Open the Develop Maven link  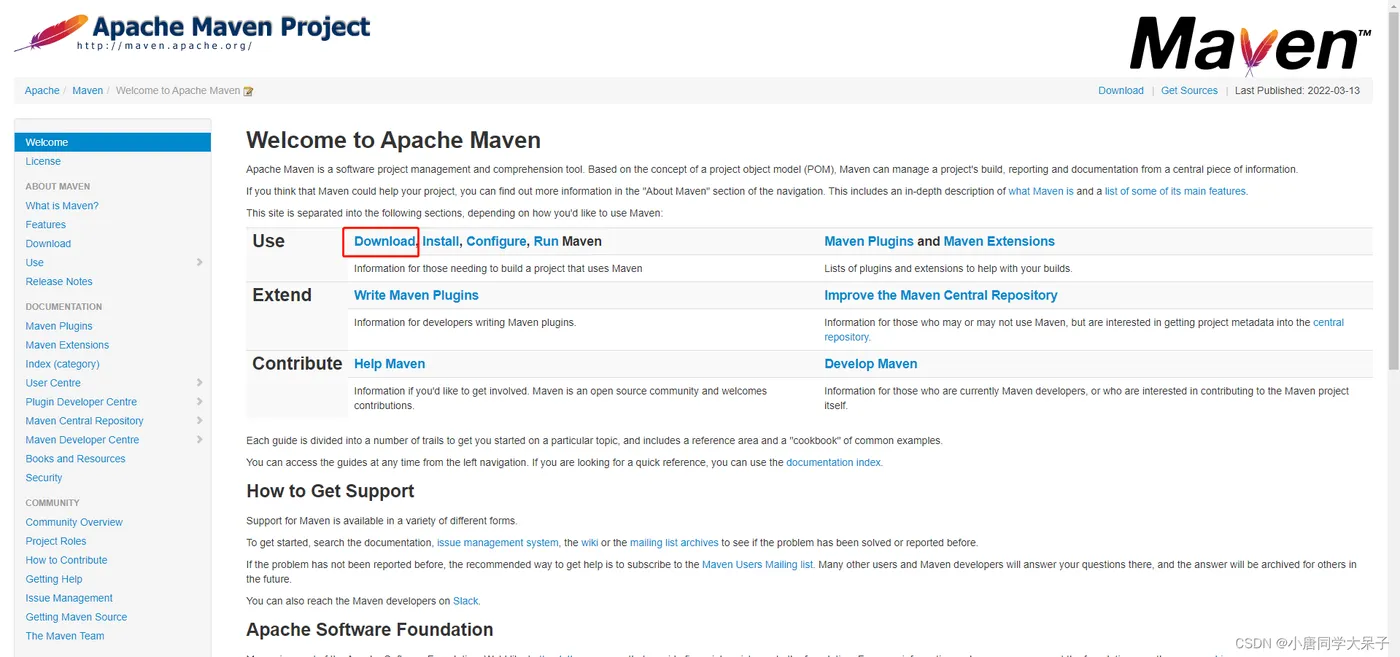(x=870, y=364)
